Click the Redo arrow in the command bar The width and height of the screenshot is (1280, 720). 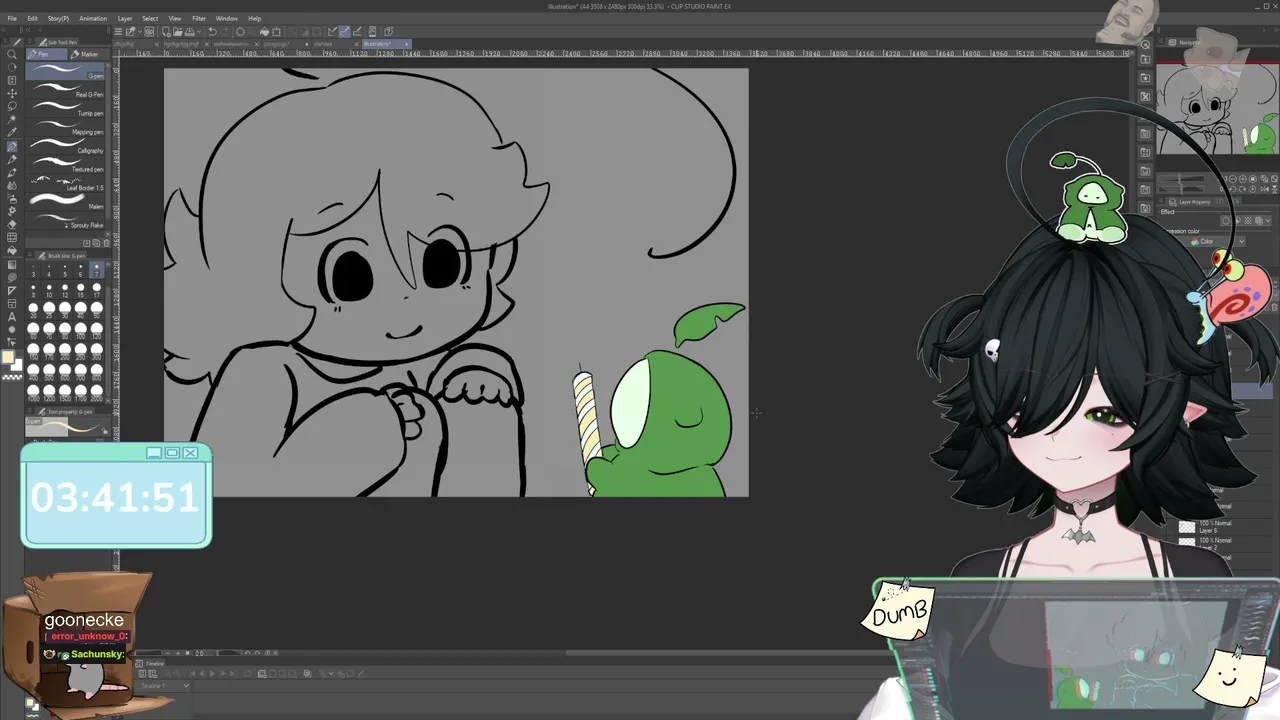pyautogui.click(x=224, y=31)
